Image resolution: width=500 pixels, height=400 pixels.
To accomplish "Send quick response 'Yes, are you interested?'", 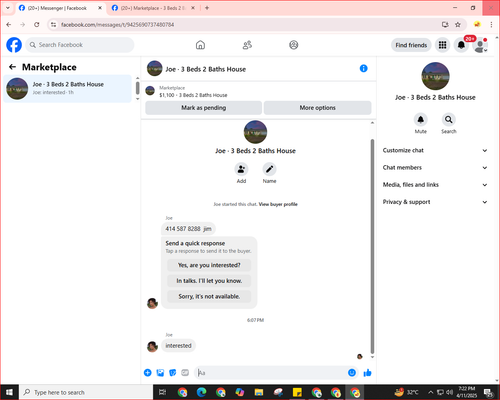I will (x=209, y=265).
